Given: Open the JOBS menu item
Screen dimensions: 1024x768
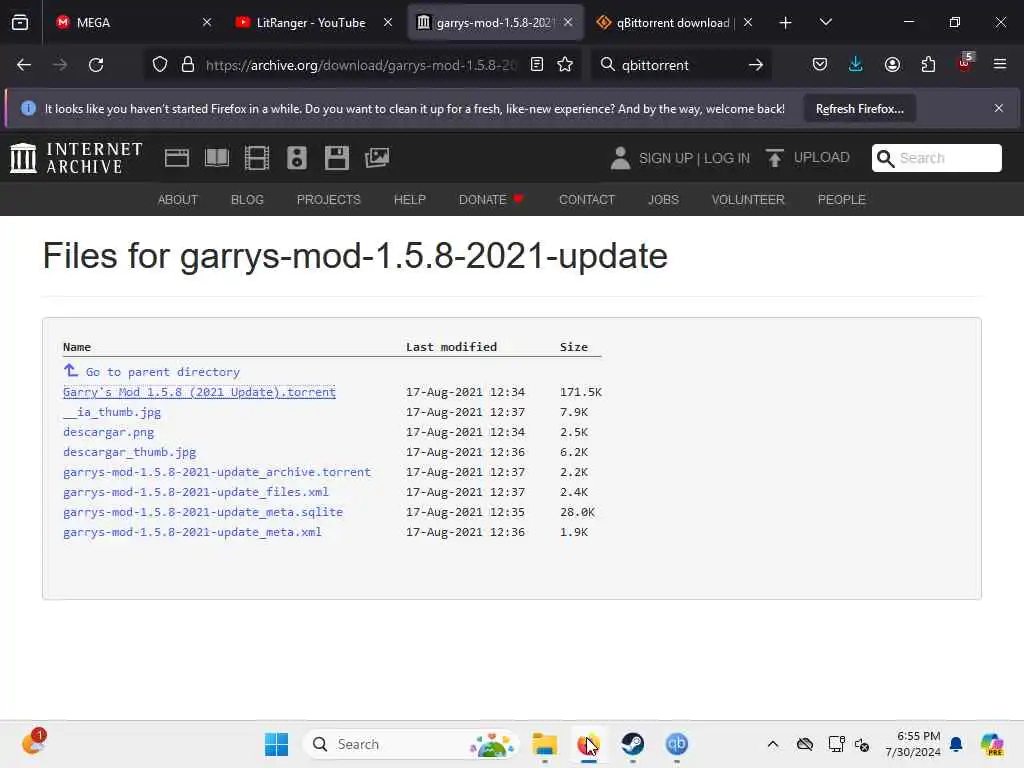Looking at the screenshot, I should point(664,200).
